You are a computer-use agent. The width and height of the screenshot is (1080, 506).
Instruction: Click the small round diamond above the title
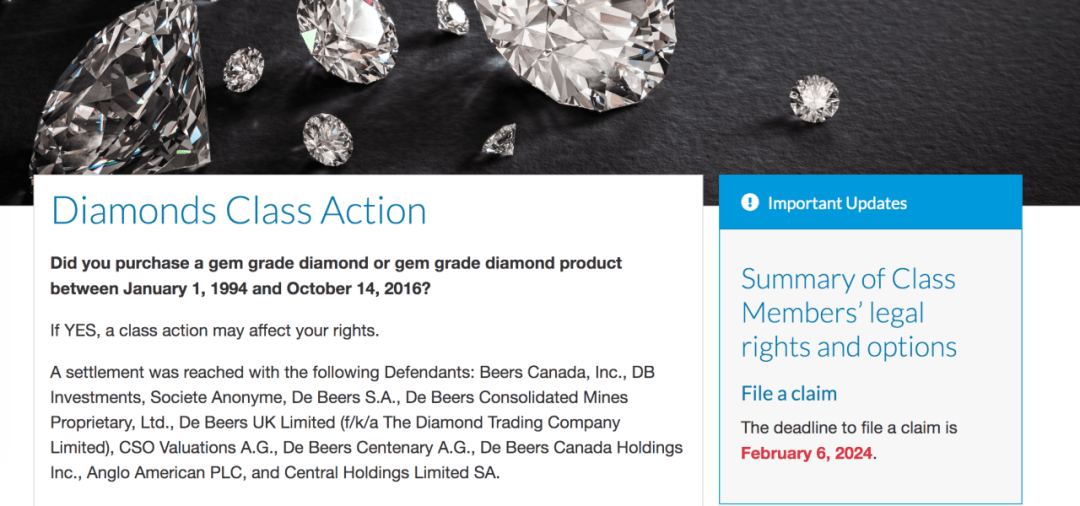[327, 139]
